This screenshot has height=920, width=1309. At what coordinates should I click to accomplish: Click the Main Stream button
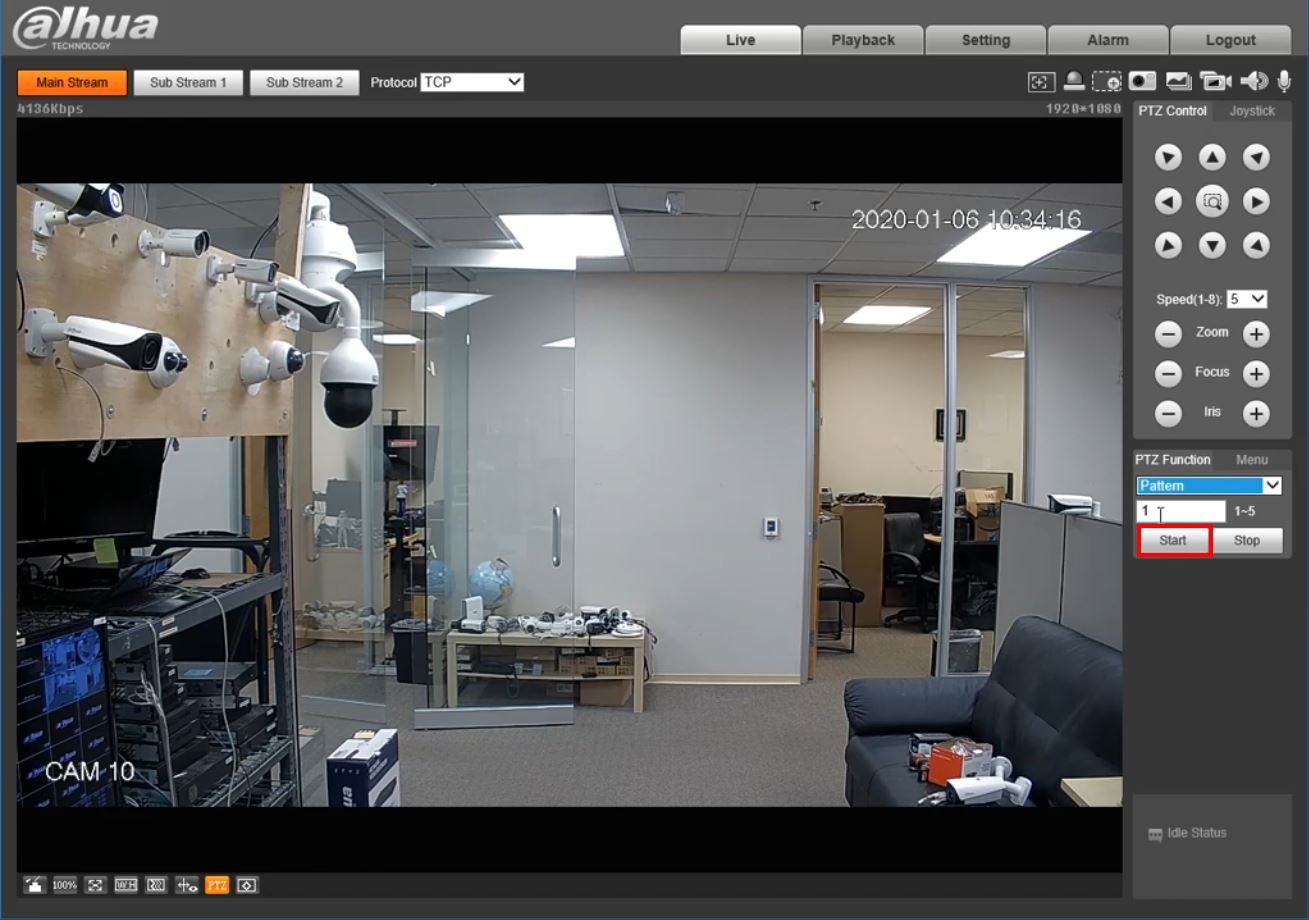point(72,83)
